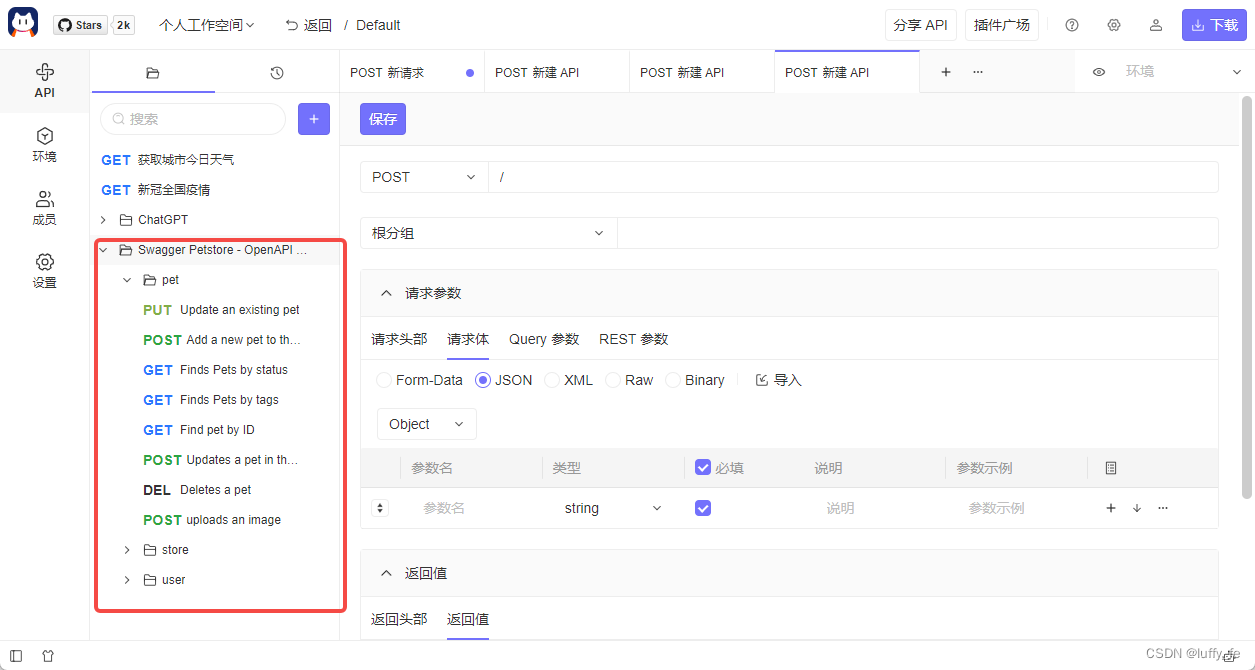Uncheck the required checkbox on the parameter row
Image resolution: width=1255 pixels, height=670 pixels.
point(703,508)
